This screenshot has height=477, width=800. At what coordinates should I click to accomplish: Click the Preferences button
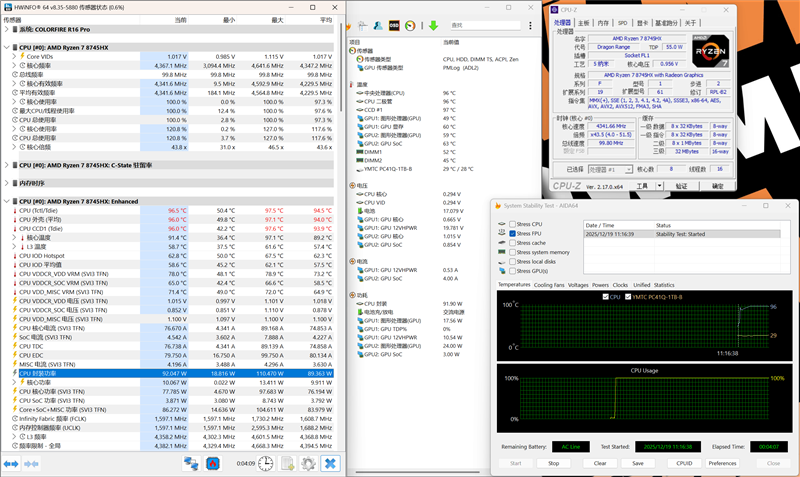722,463
